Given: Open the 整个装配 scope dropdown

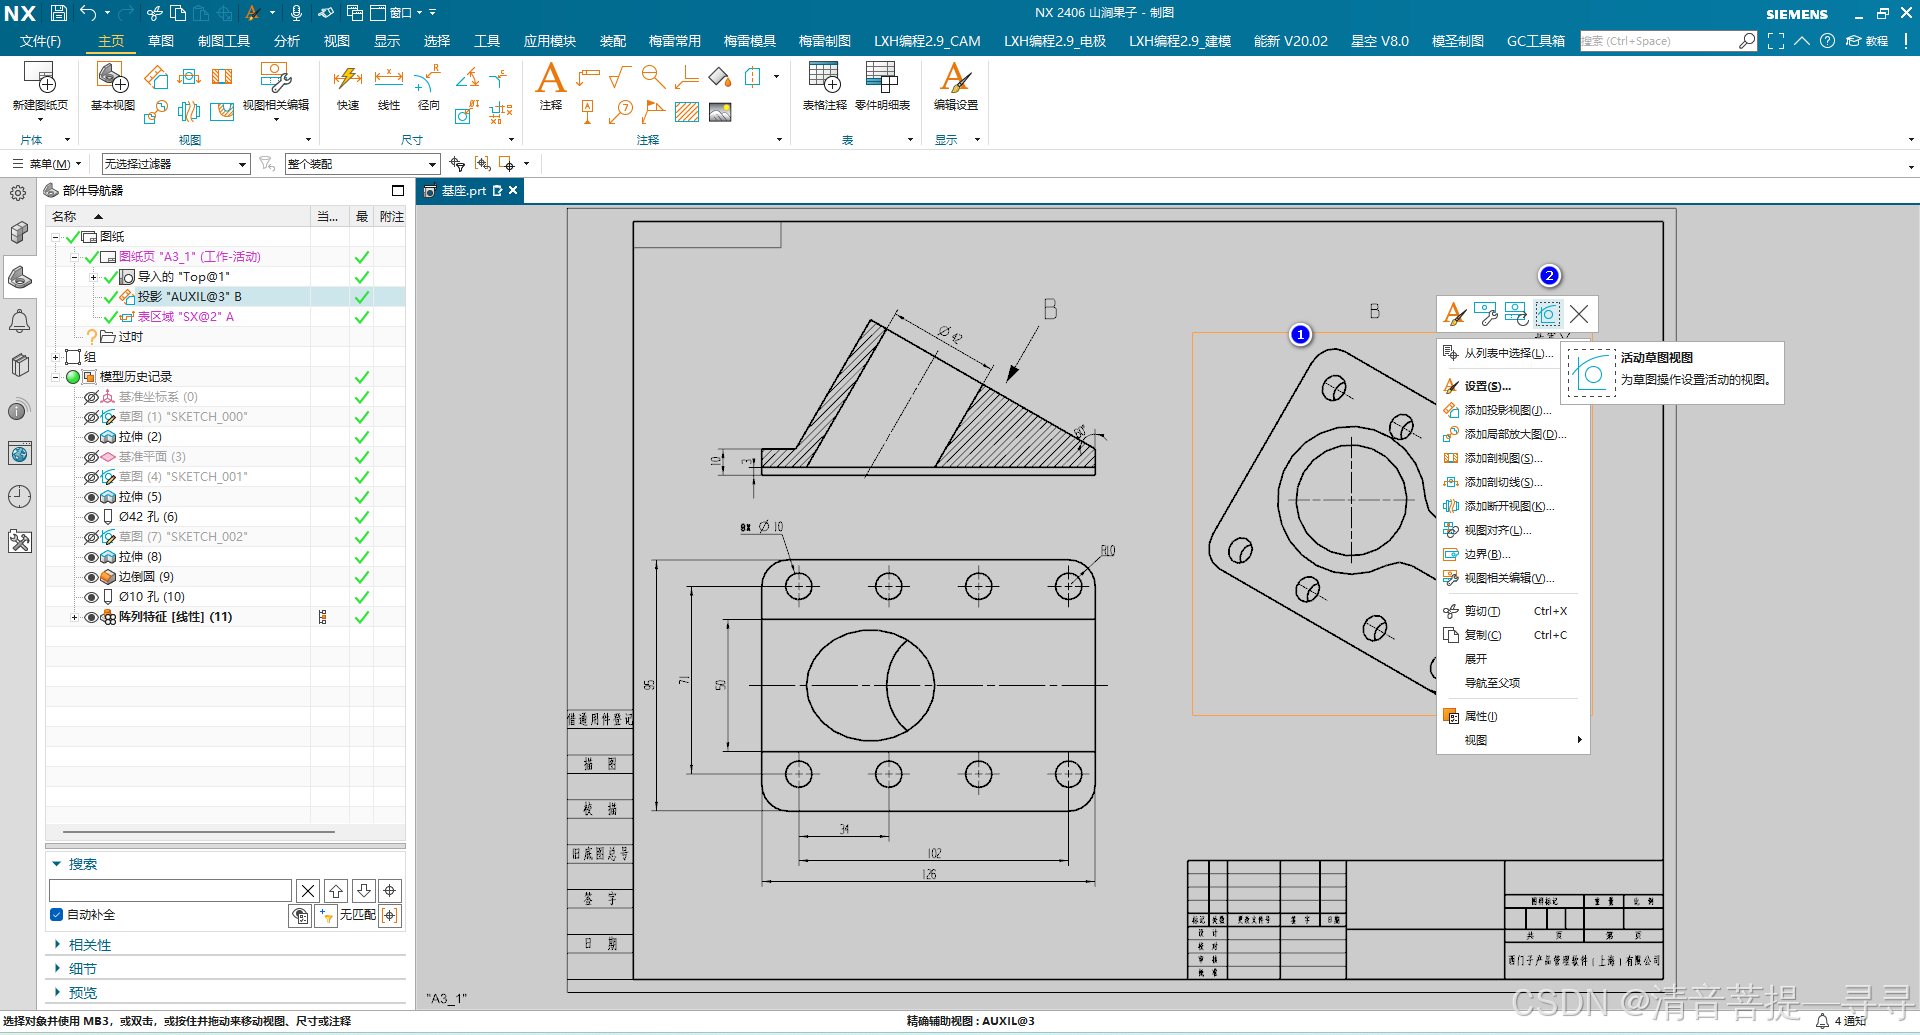Looking at the screenshot, I should (x=362, y=164).
